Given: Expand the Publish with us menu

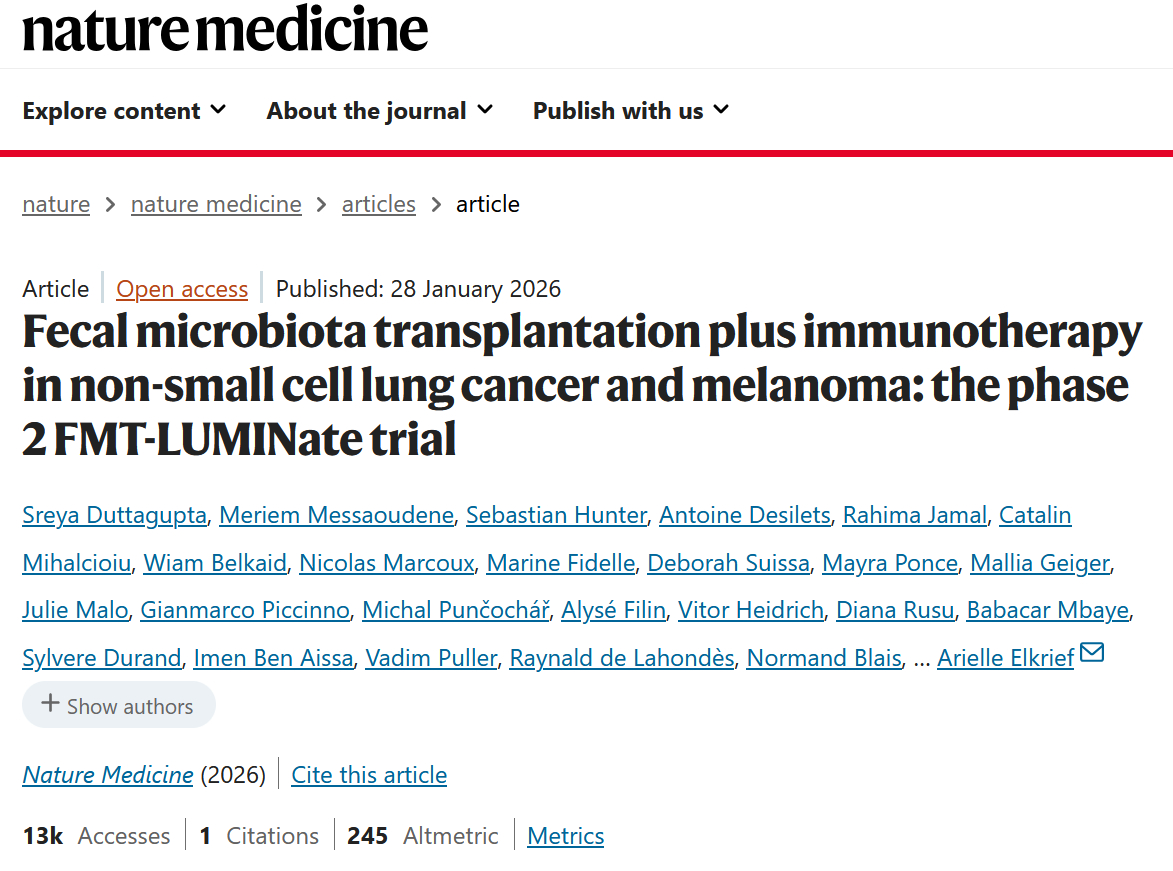Looking at the screenshot, I should point(630,111).
